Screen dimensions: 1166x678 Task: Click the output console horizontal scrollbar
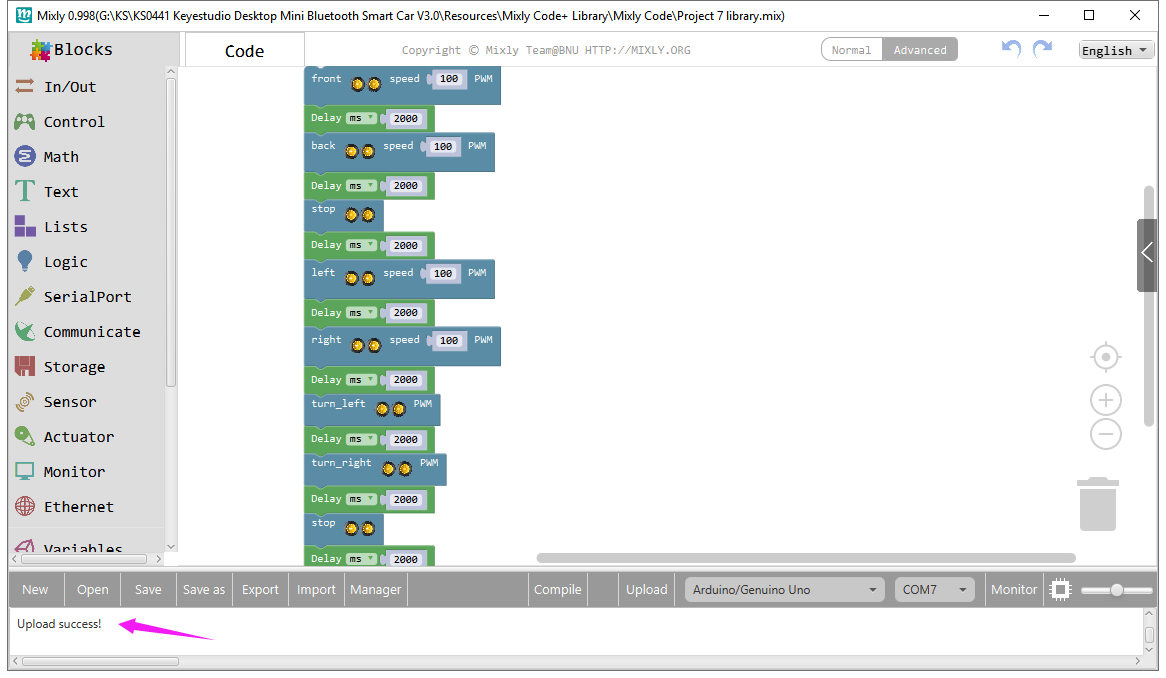(100, 661)
